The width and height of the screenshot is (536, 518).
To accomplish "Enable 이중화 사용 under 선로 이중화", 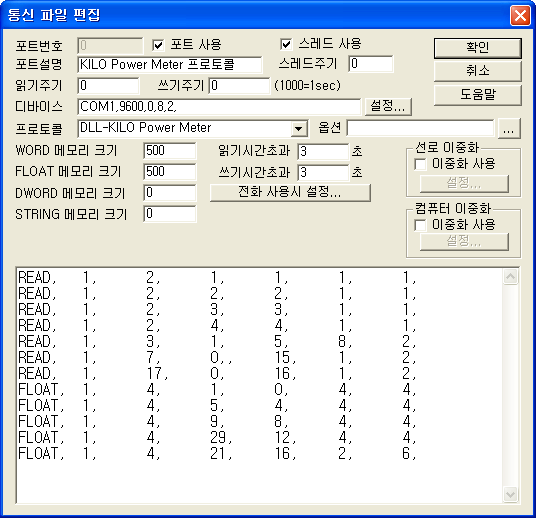I will pos(420,164).
